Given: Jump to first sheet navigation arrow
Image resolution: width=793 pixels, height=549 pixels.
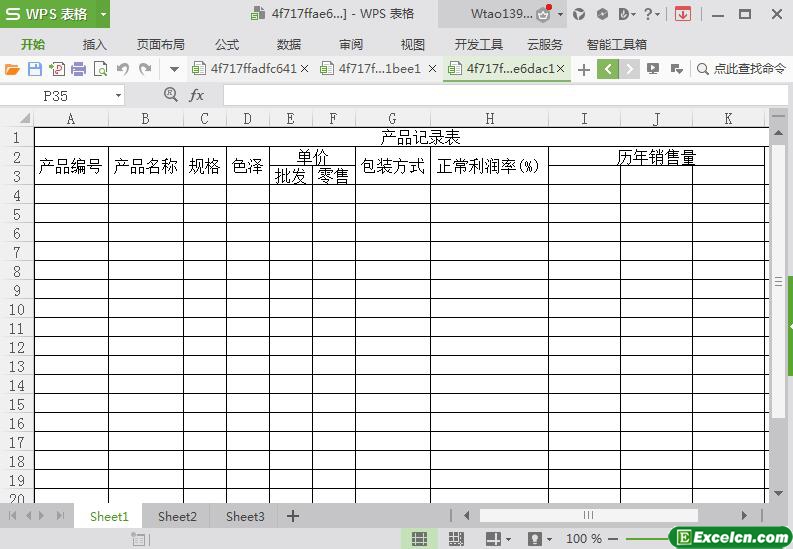Looking at the screenshot, I should point(12,516).
